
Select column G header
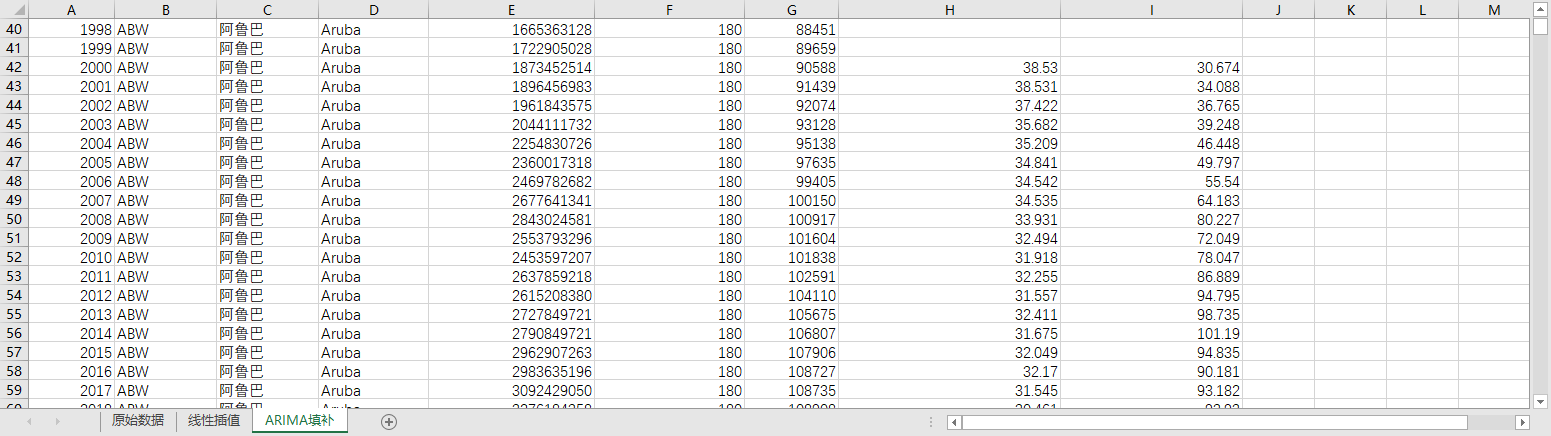[x=791, y=10]
